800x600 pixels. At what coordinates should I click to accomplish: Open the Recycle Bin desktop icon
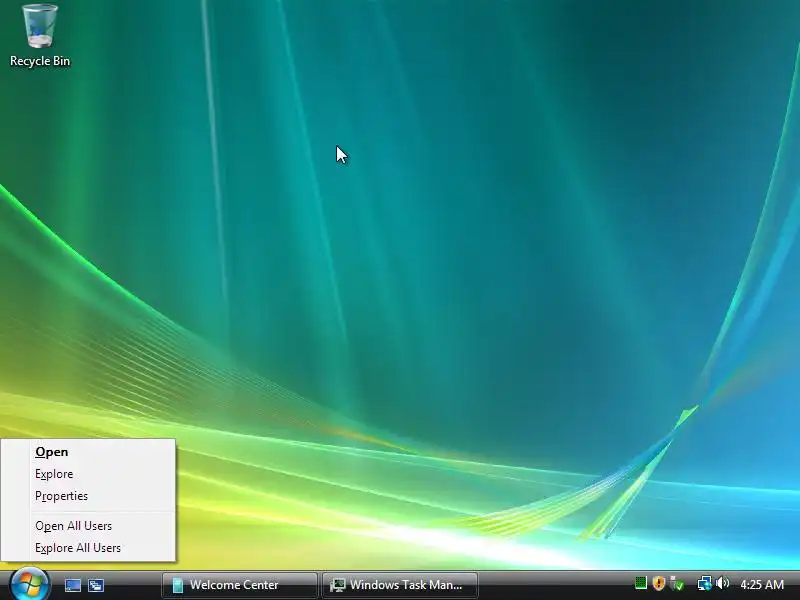pyautogui.click(x=40, y=35)
